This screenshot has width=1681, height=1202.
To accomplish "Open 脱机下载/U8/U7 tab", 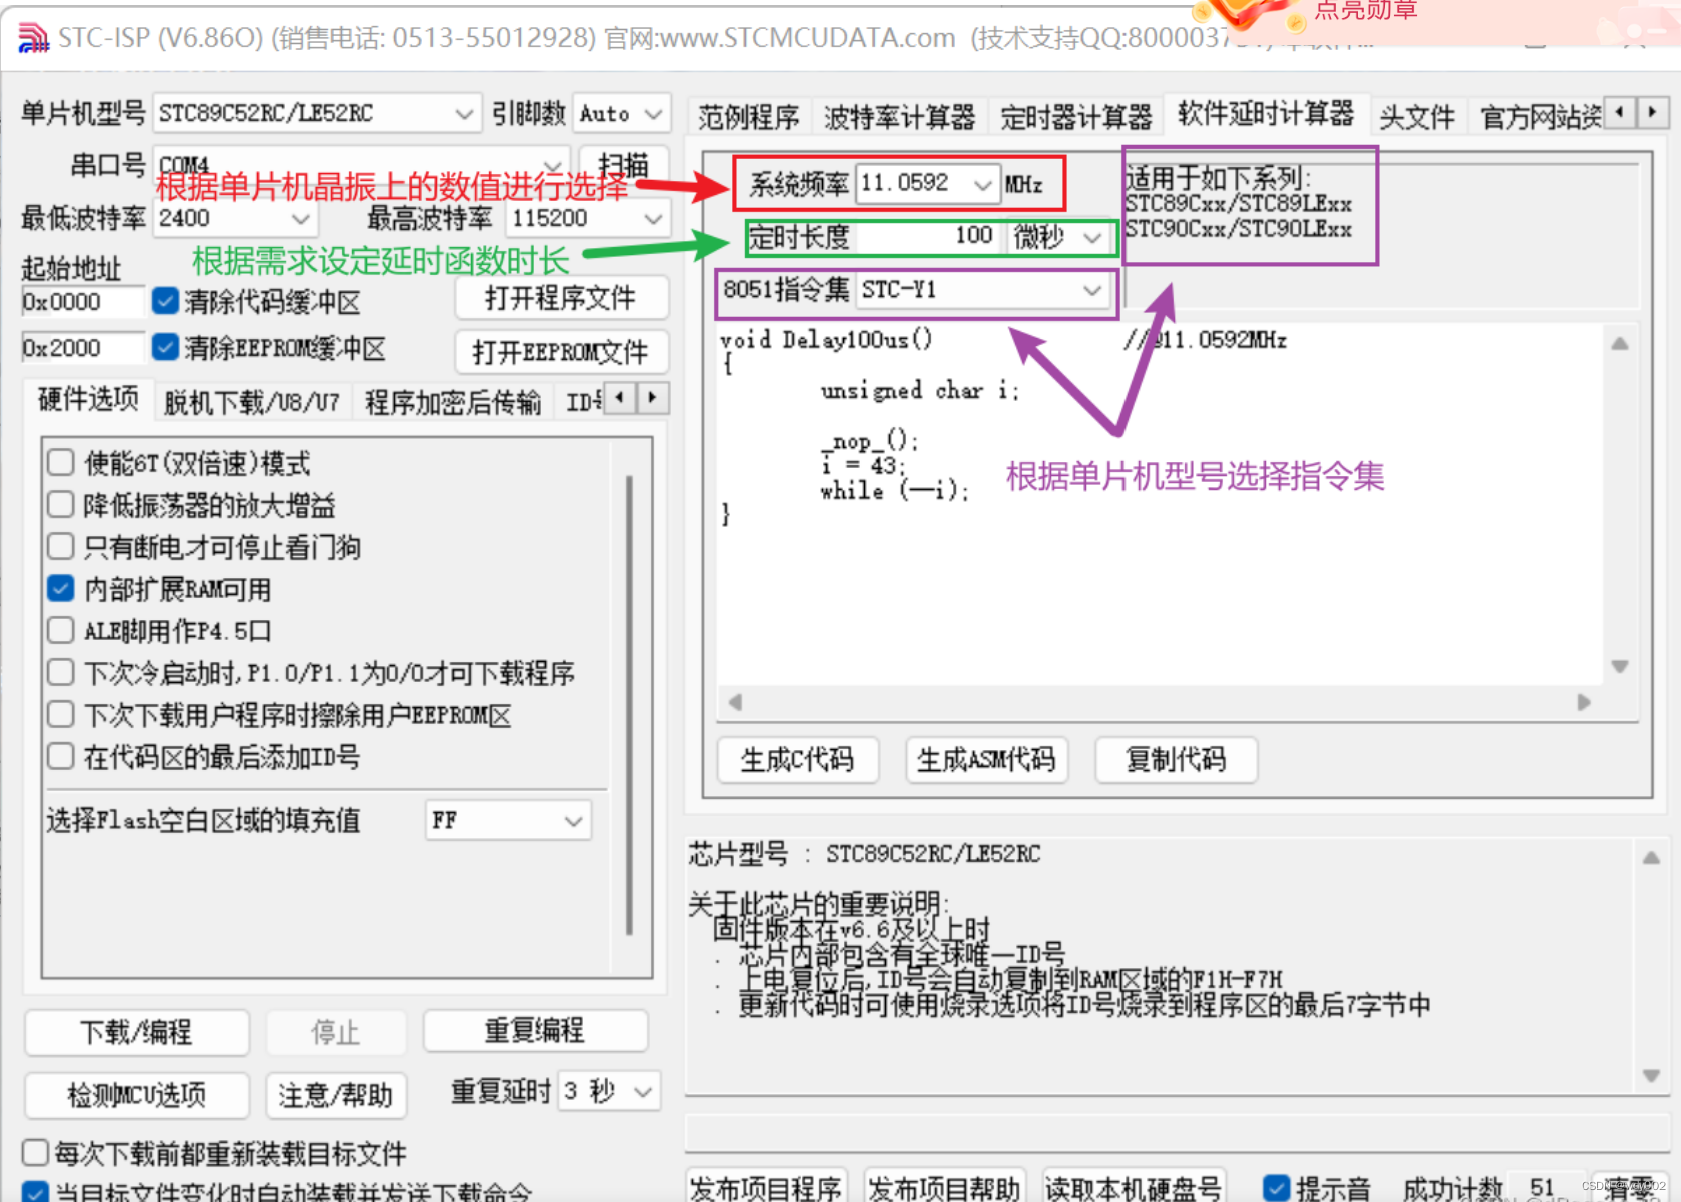I will pyautogui.click(x=252, y=402).
